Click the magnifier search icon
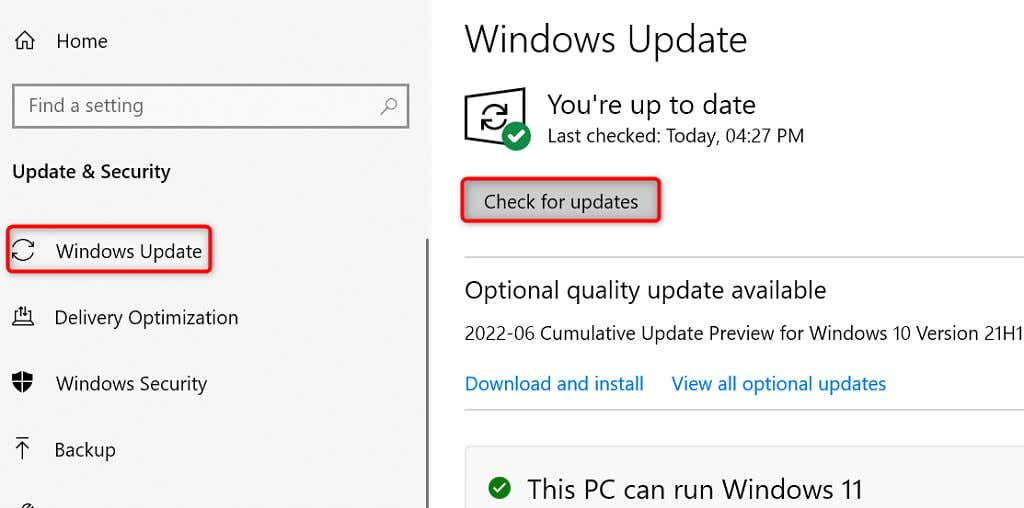Image resolution: width=1024 pixels, height=508 pixels. pos(389,105)
